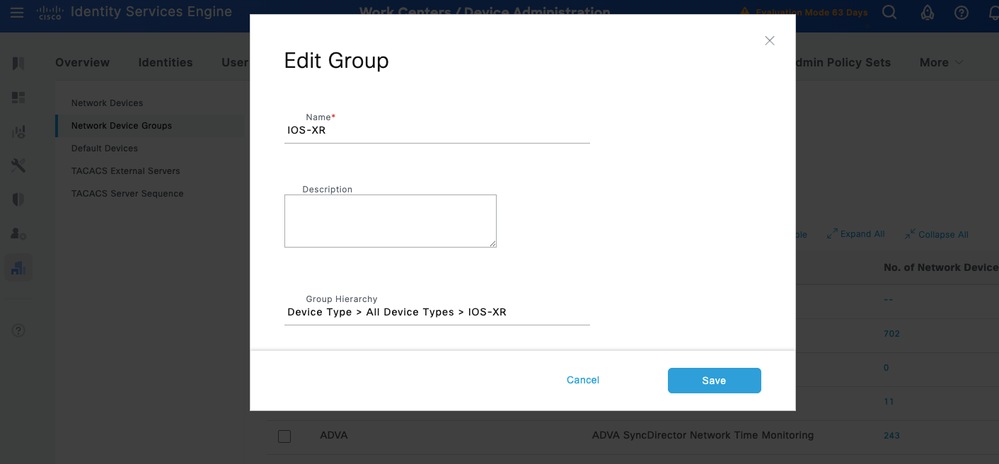Open the interactive help sidebar icon
This screenshot has width=999, height=464.
click(18, 330)
